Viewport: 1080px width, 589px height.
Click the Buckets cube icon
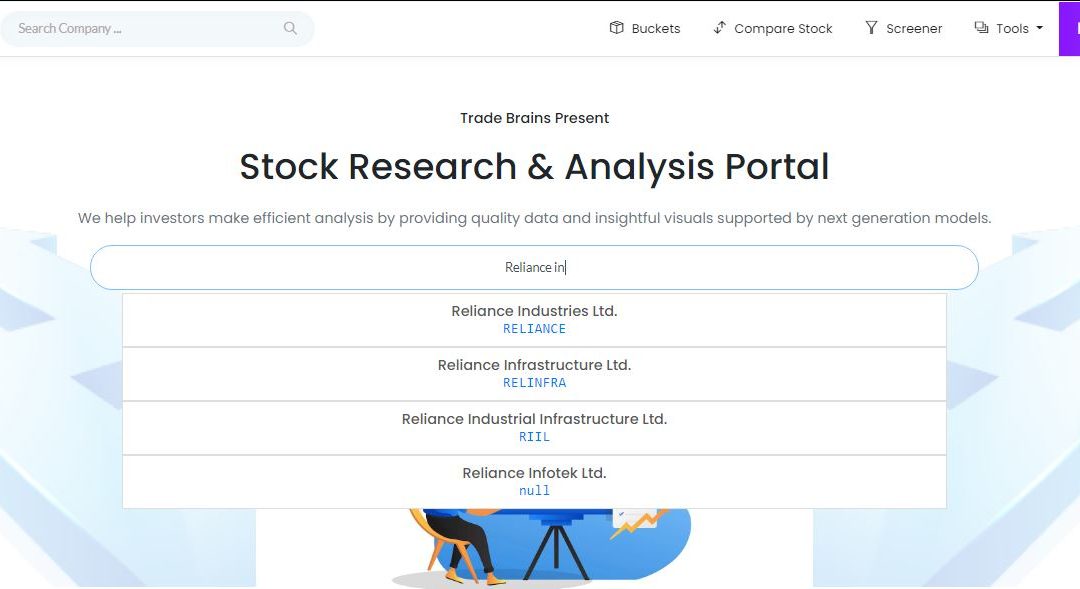click(x=617, y=28)
